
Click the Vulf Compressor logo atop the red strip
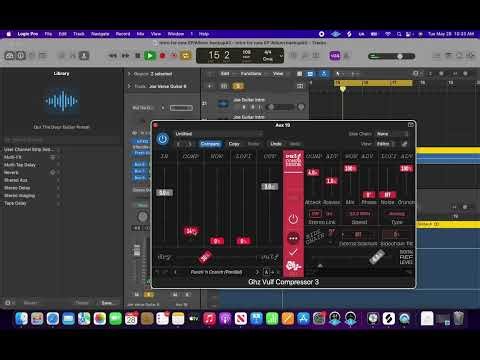coord(293,160)
